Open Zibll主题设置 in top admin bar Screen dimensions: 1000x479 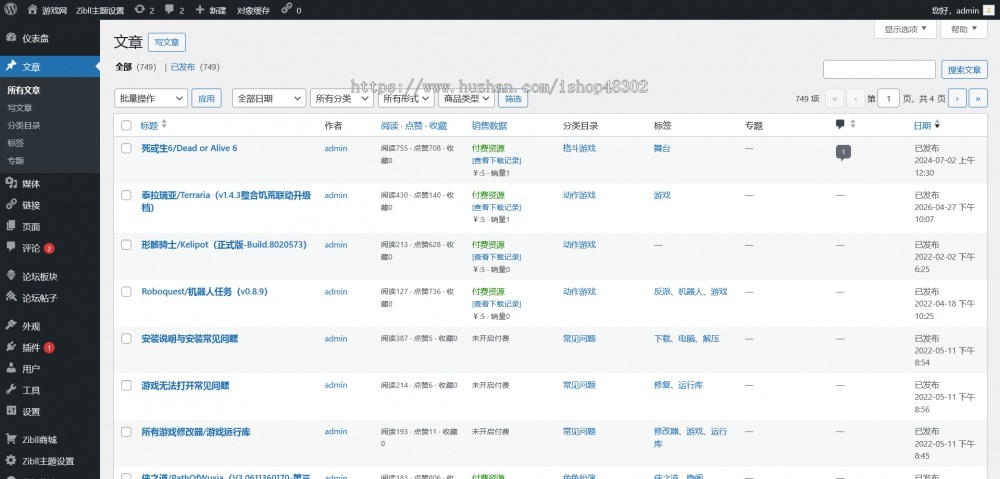pos(99,10)
